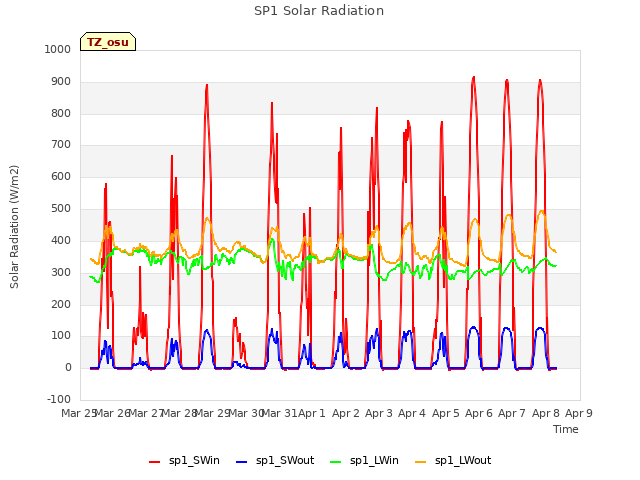This screenshot has height=480, width=640.
Task: Click the orange LWout peak on Apr 8
Action: point(541,211)
